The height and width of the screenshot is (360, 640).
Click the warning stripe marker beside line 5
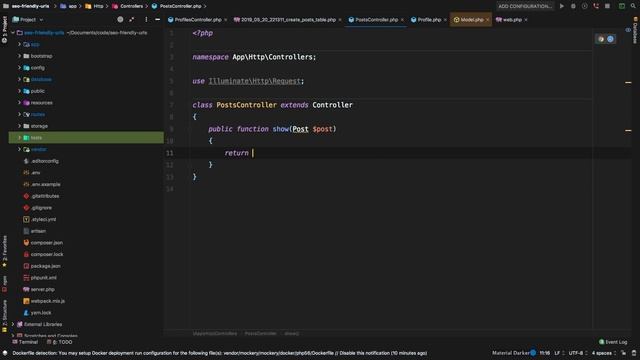[x=628, y=82]
